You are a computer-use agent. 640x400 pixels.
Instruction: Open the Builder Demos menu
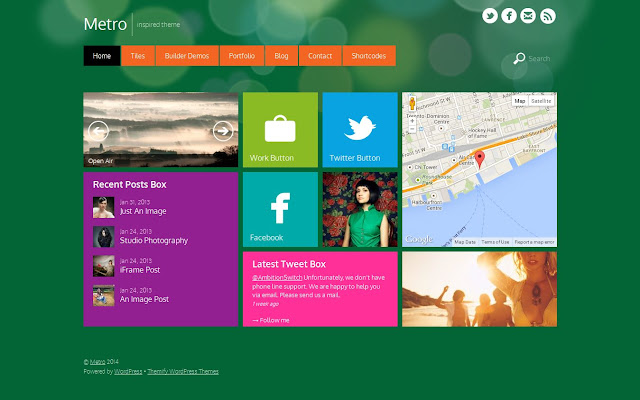tap(187, 56)
